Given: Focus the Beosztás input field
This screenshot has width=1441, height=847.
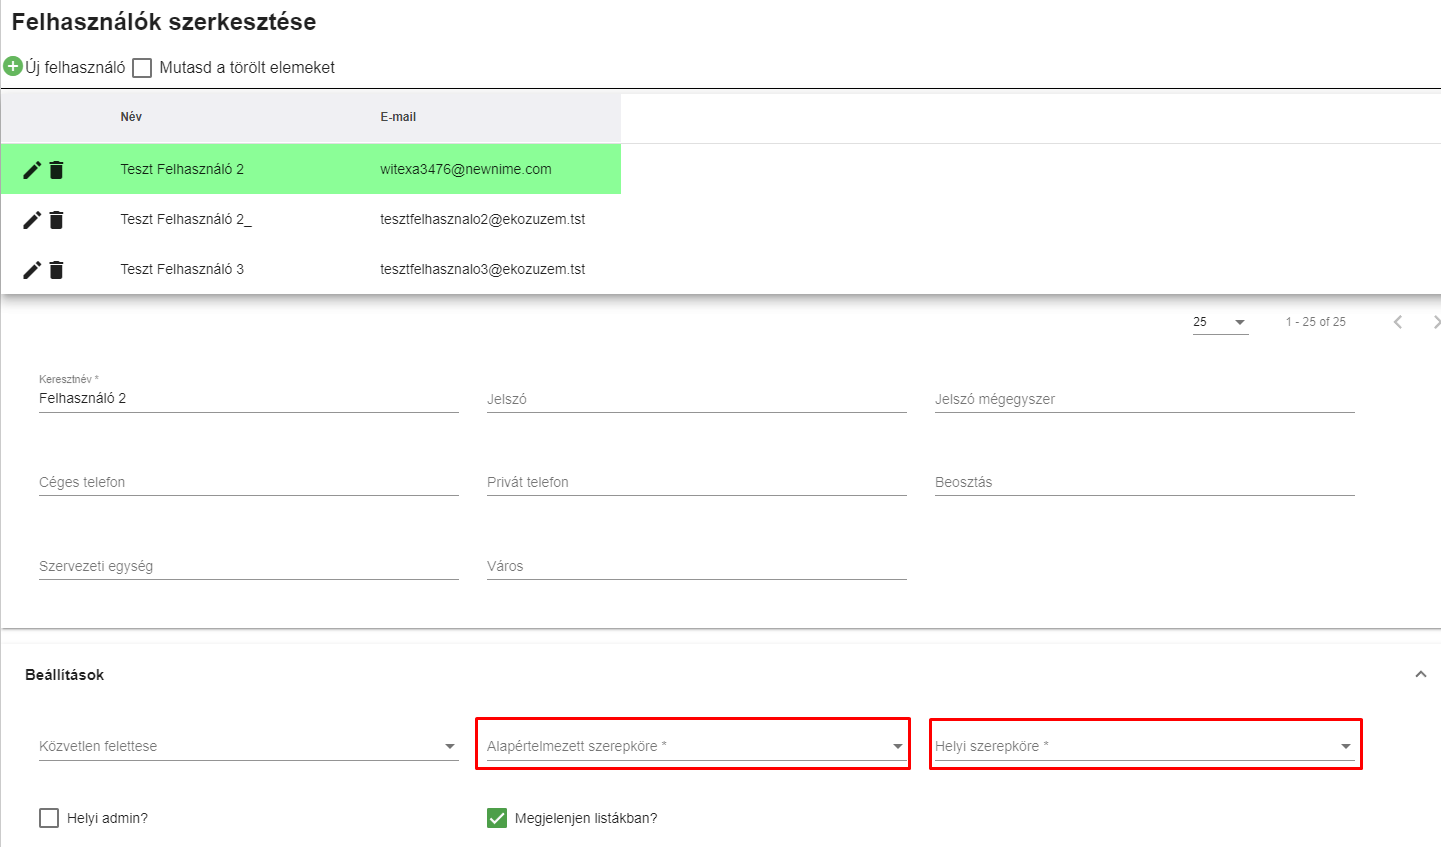Looking at the screenshot, I should pos(1145,482).
